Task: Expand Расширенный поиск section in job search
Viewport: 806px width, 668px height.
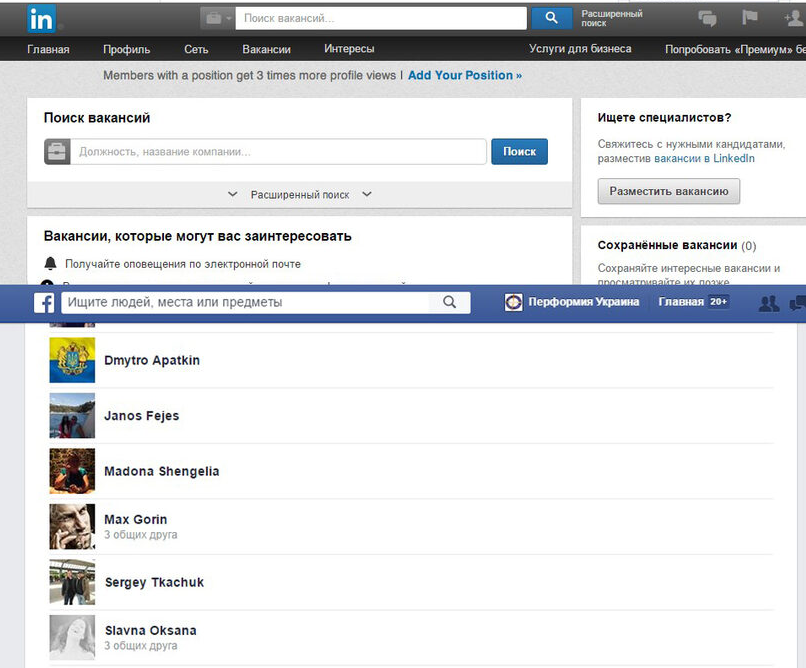Action: (x=299, y=195)
